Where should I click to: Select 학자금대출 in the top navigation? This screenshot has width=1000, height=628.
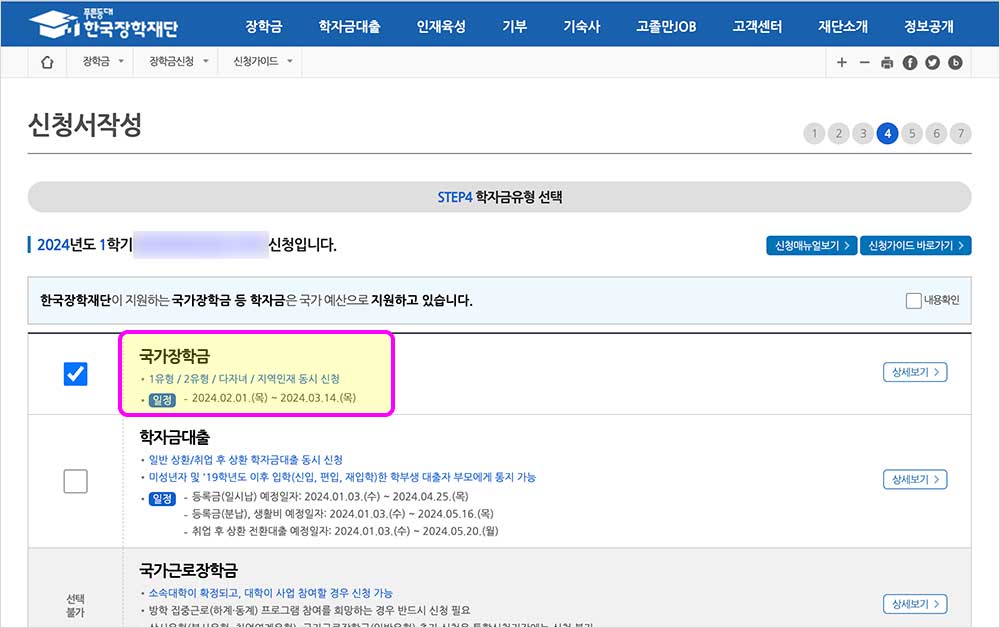351,25
